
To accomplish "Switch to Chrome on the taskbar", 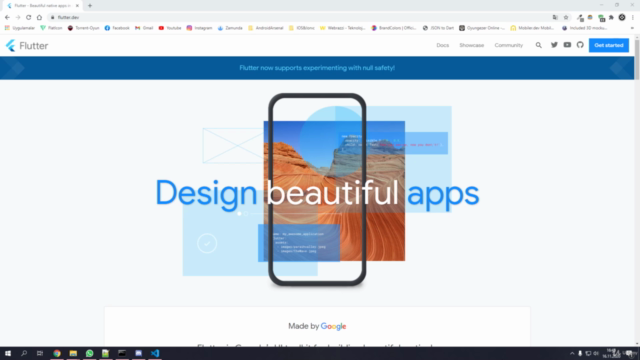I will 57,353.
